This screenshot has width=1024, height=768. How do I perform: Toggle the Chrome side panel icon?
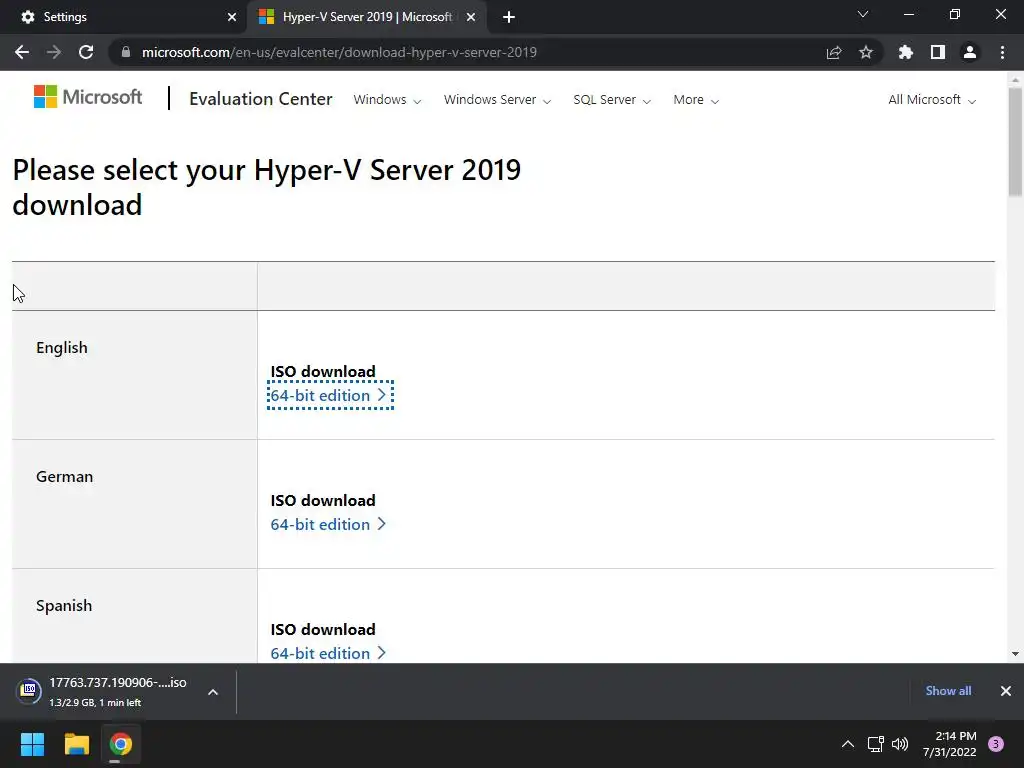click(938, 52)
